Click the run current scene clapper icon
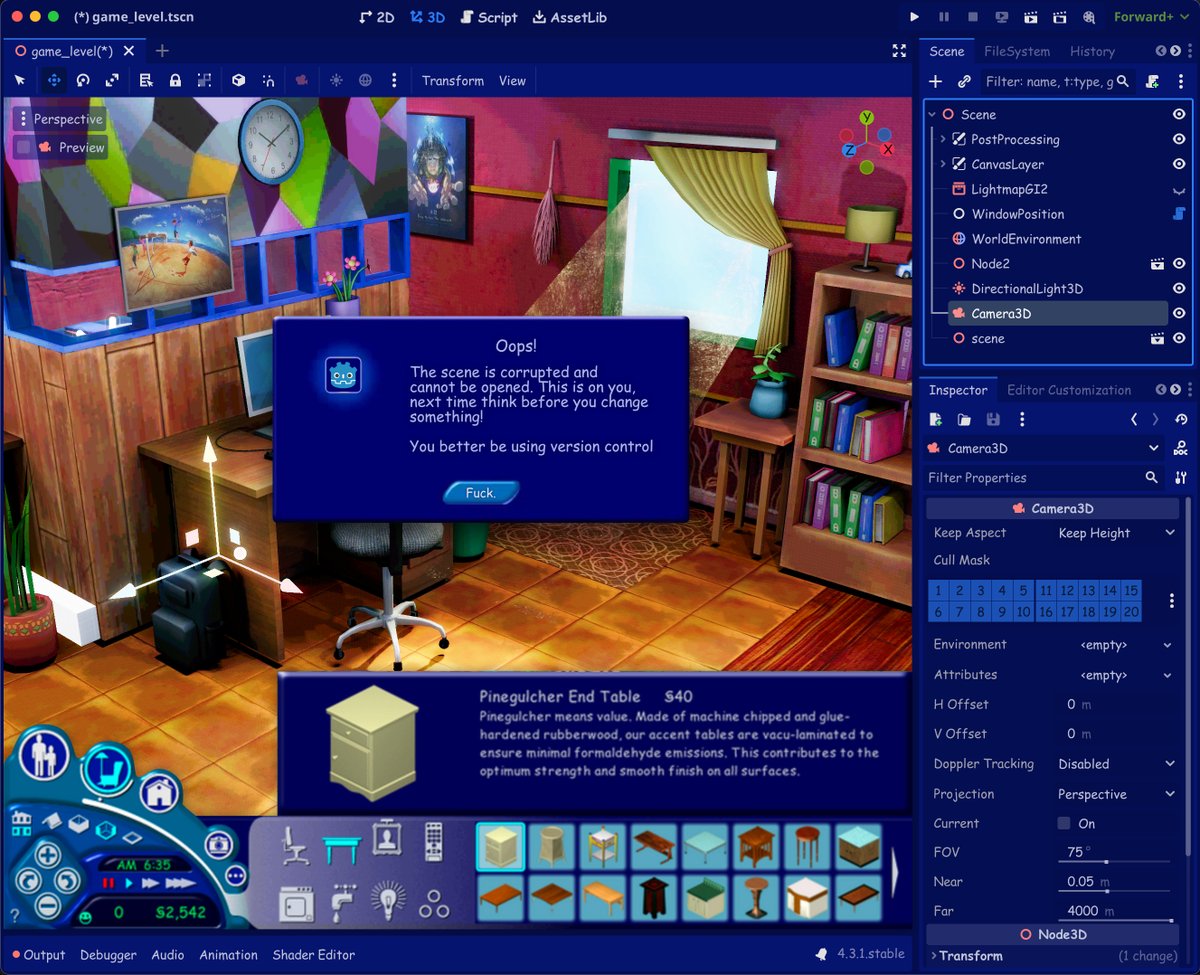Screen dimensions: 1200x975 click(x=1031, y=17)
